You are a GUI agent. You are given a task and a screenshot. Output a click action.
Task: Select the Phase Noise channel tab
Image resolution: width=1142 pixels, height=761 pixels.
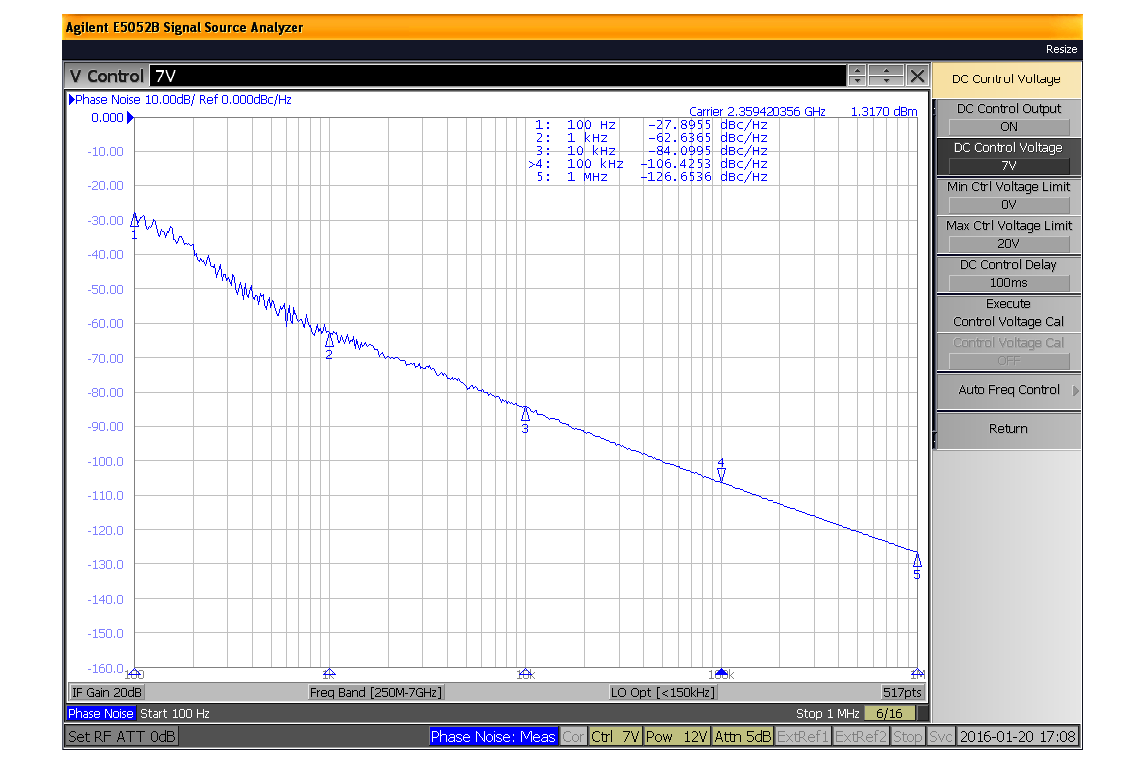point(100,713)
